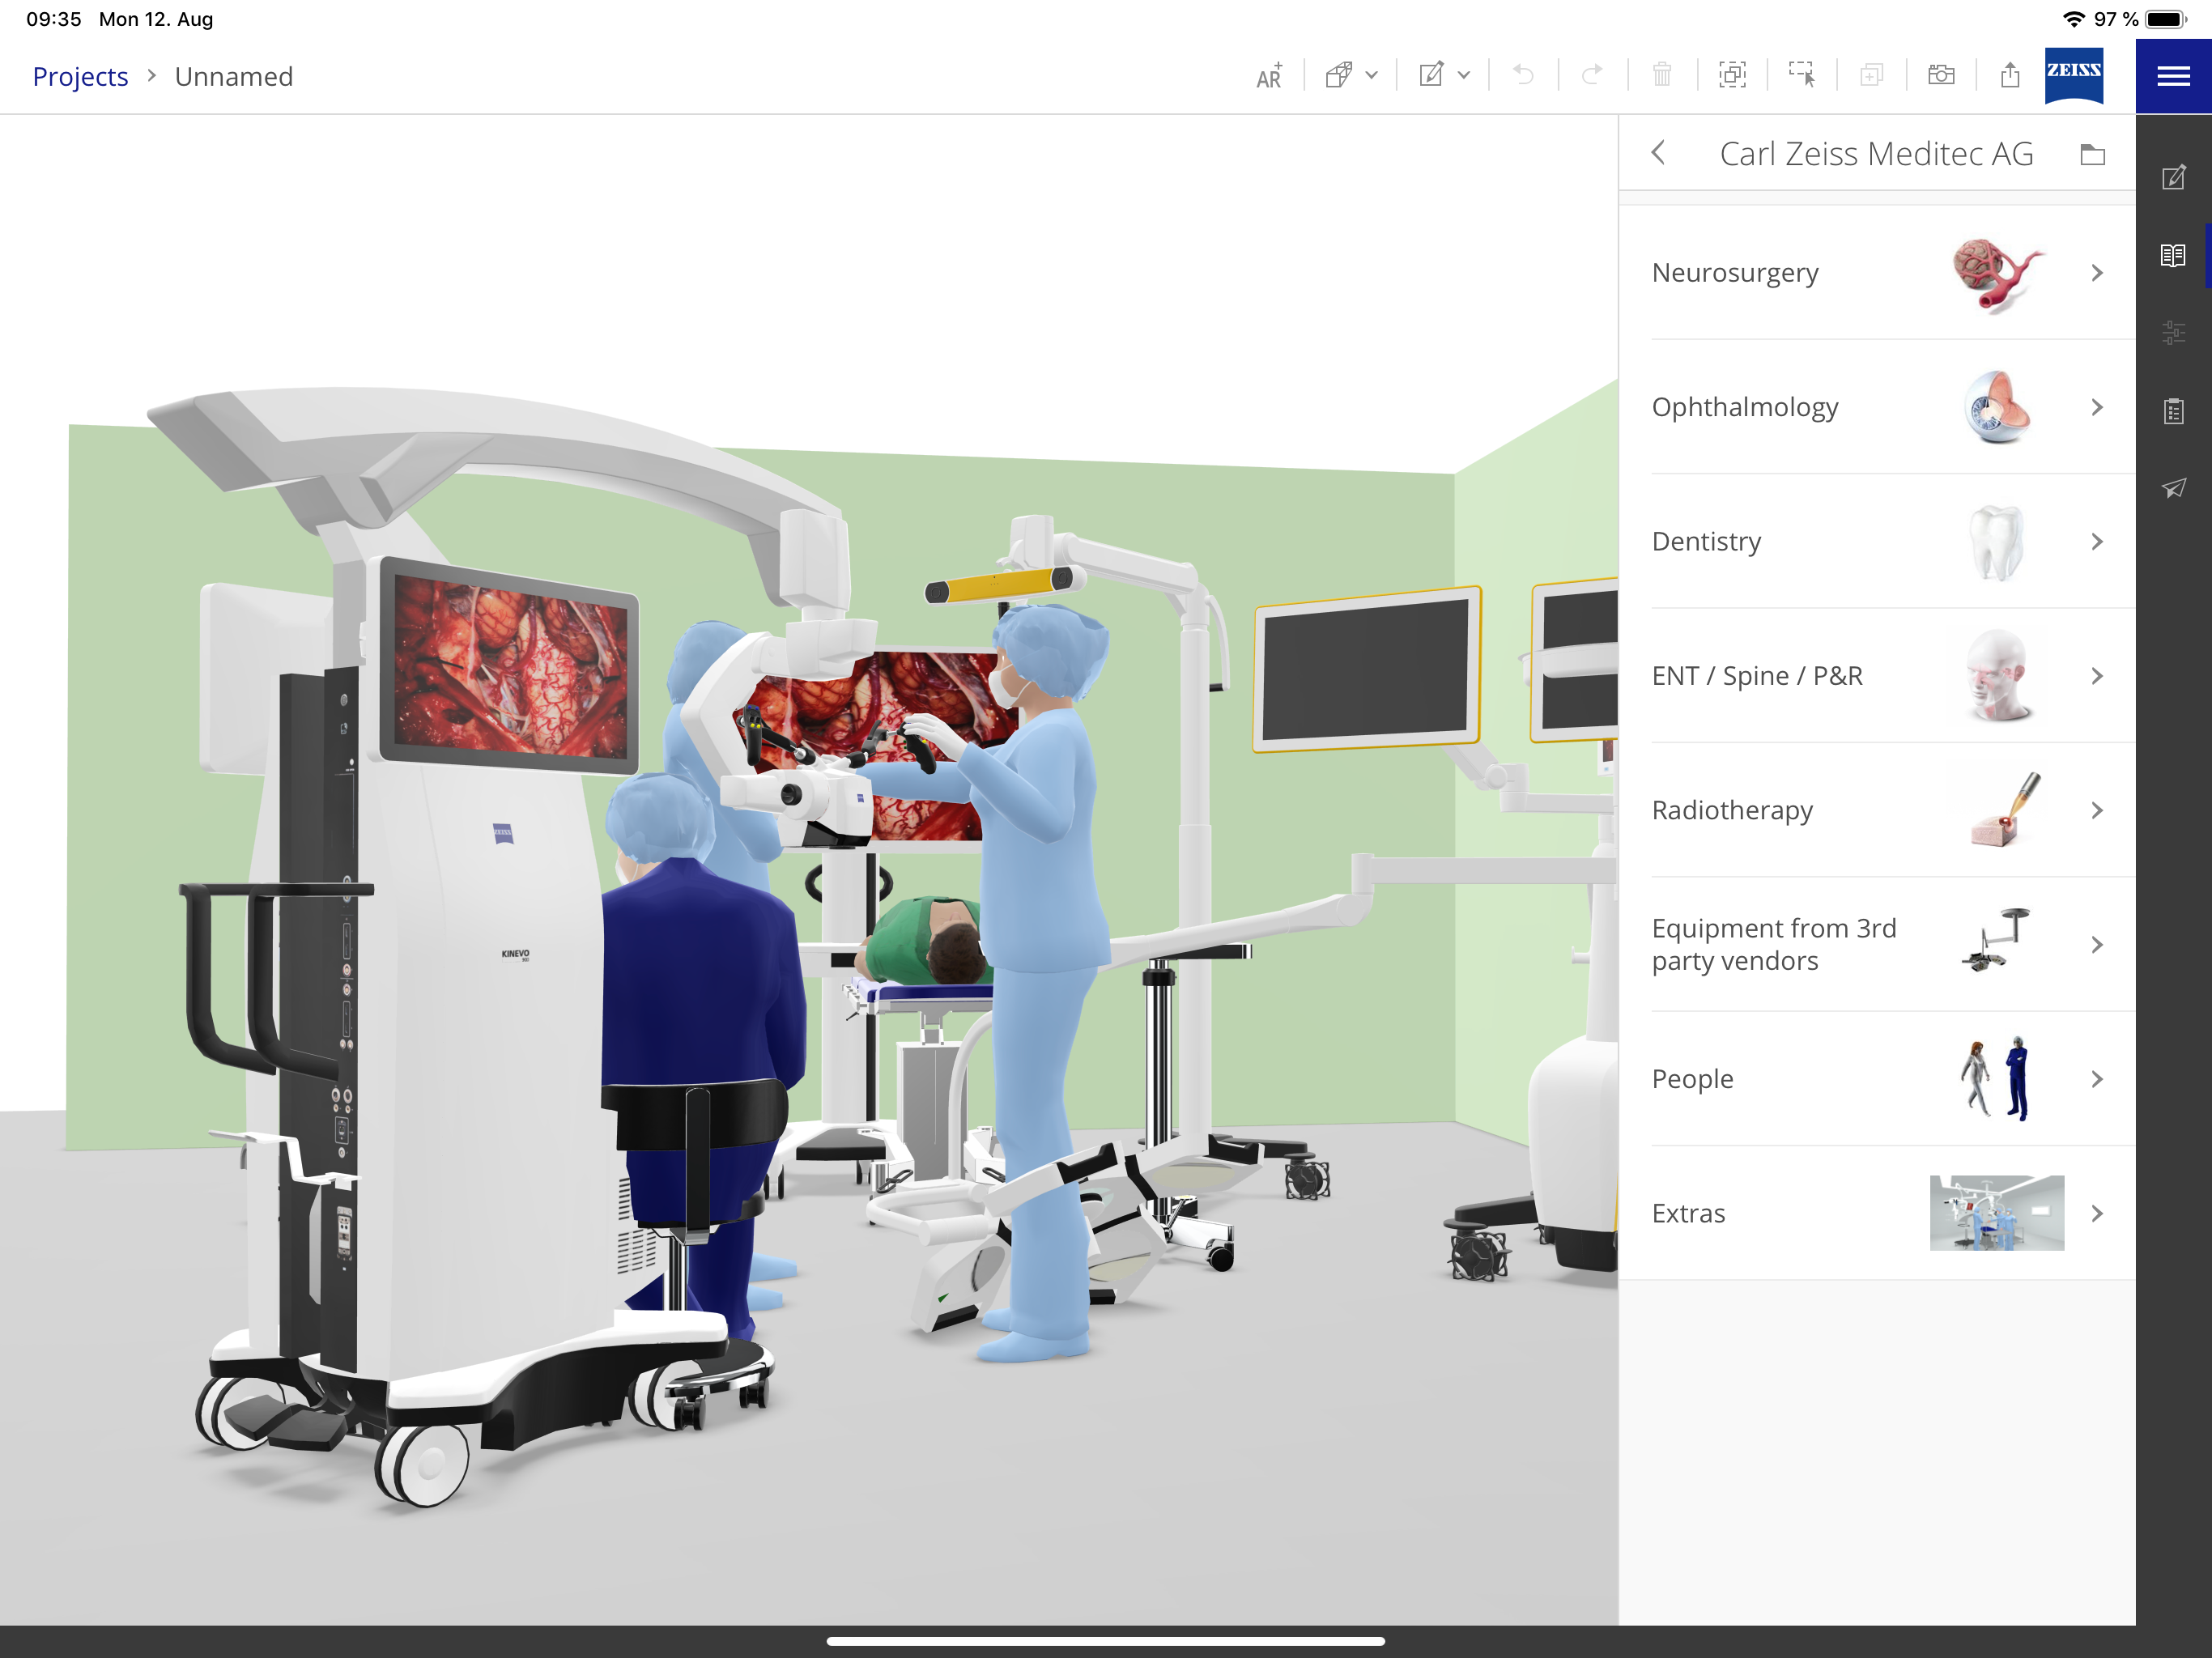Click the 3D view cube icon

click(x=1338, y=75)
